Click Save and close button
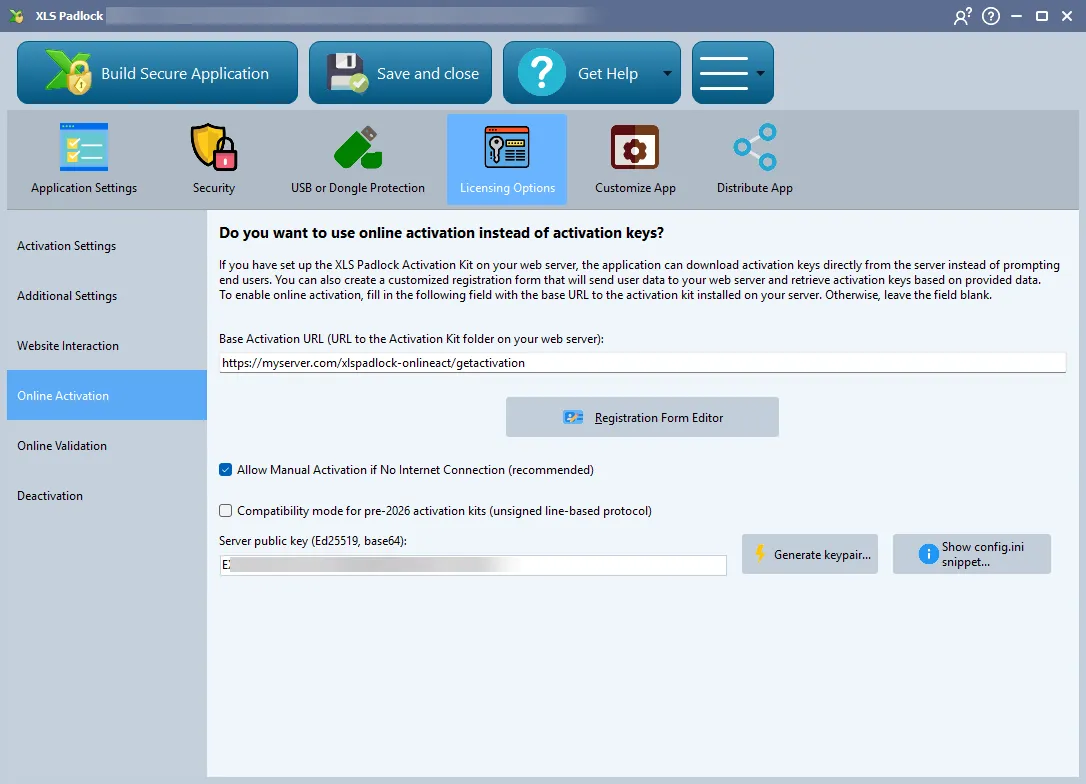The image size is (1086, 784). 400,73
